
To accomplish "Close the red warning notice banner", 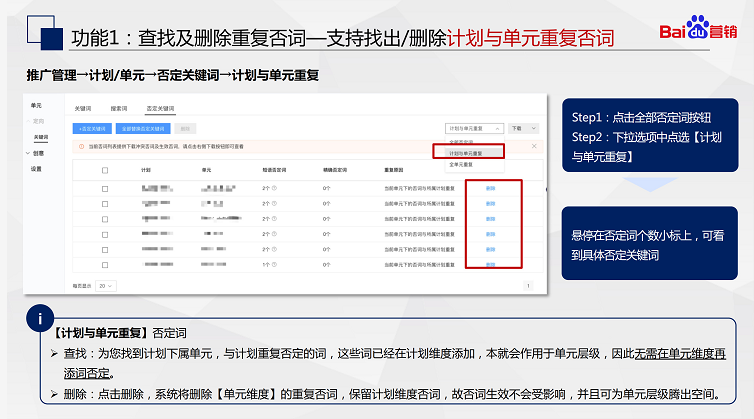I will [534, 146].
